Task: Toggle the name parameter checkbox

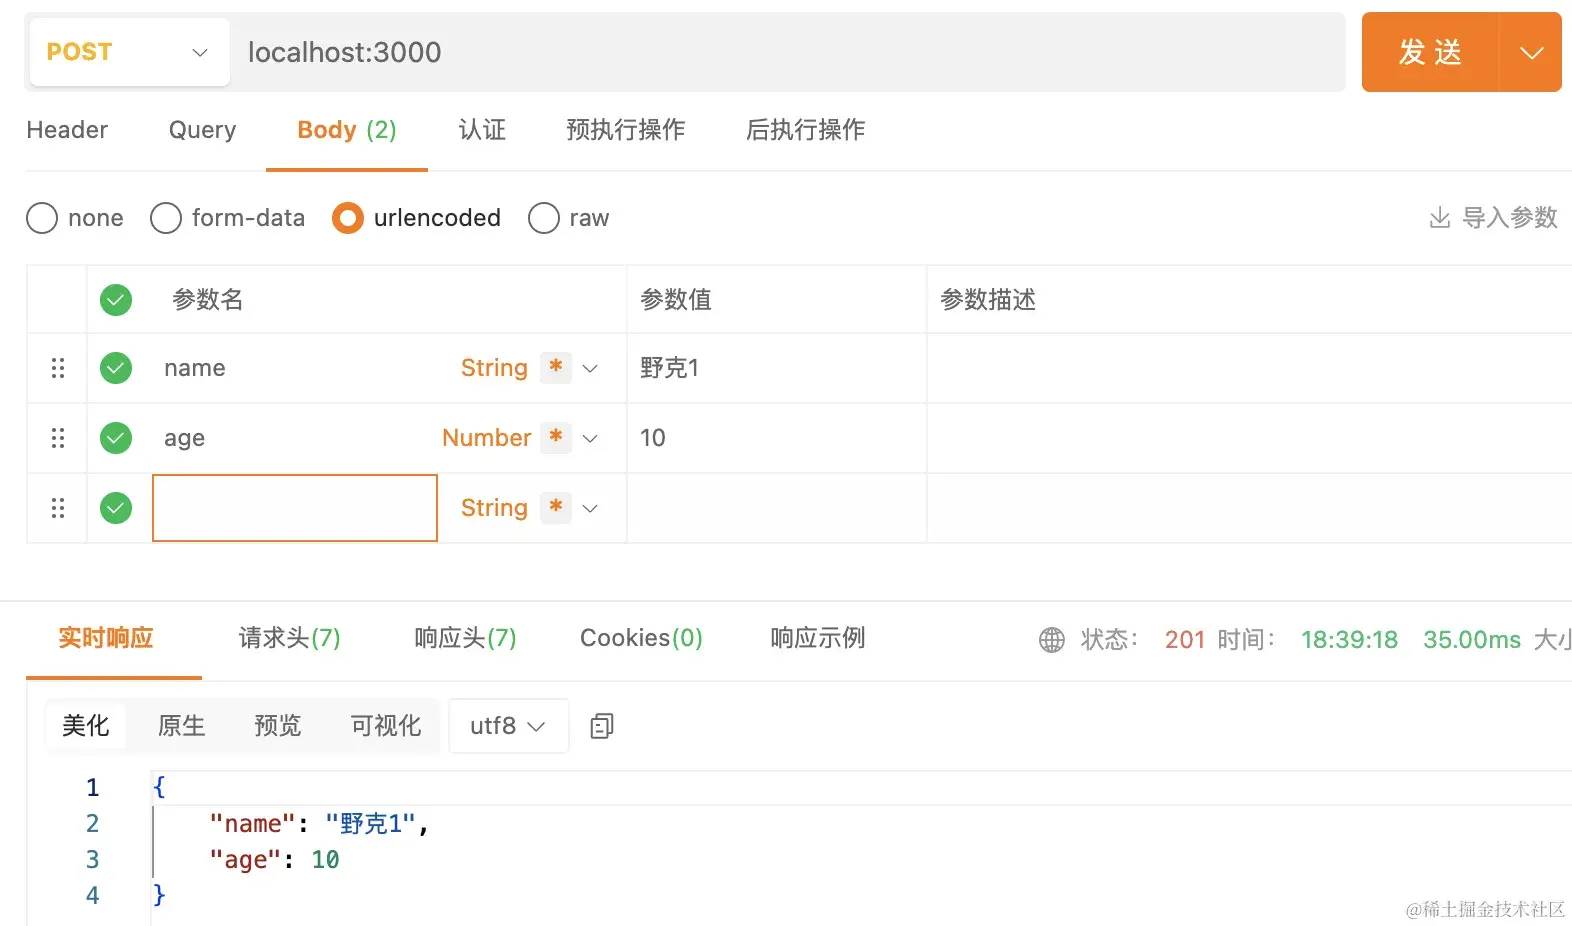Action: coord(116,368)
